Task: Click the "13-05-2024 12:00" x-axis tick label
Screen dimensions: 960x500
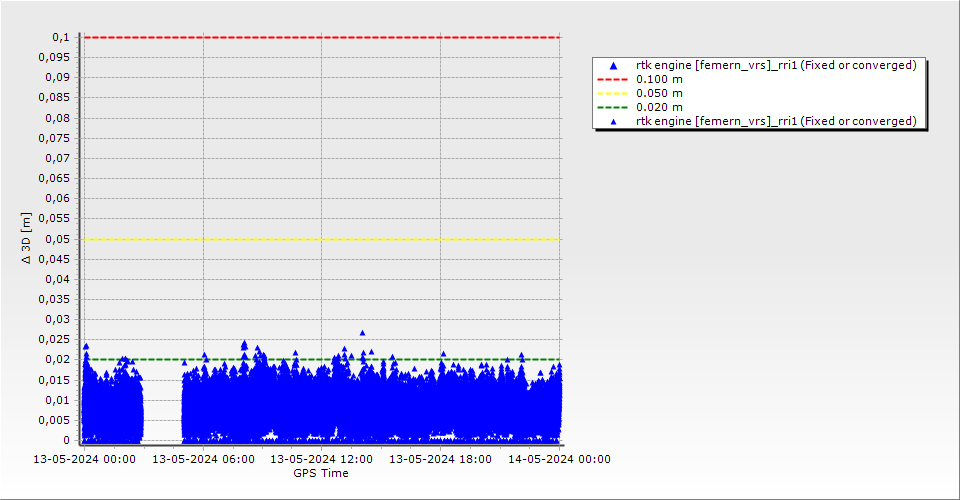Action: point(322,459)
